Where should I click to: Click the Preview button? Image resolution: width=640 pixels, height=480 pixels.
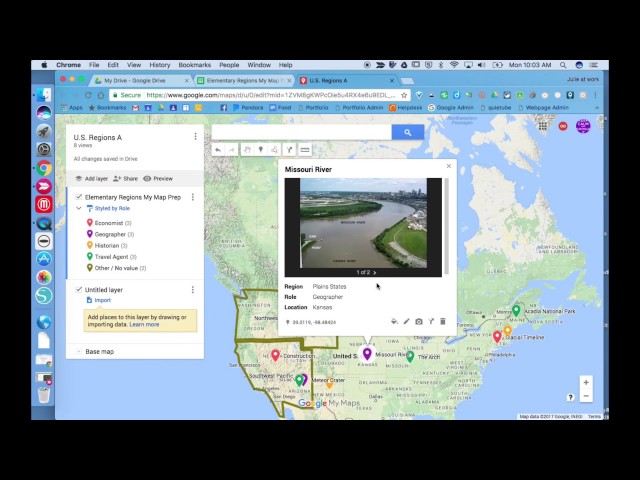[x=158, y=178]
